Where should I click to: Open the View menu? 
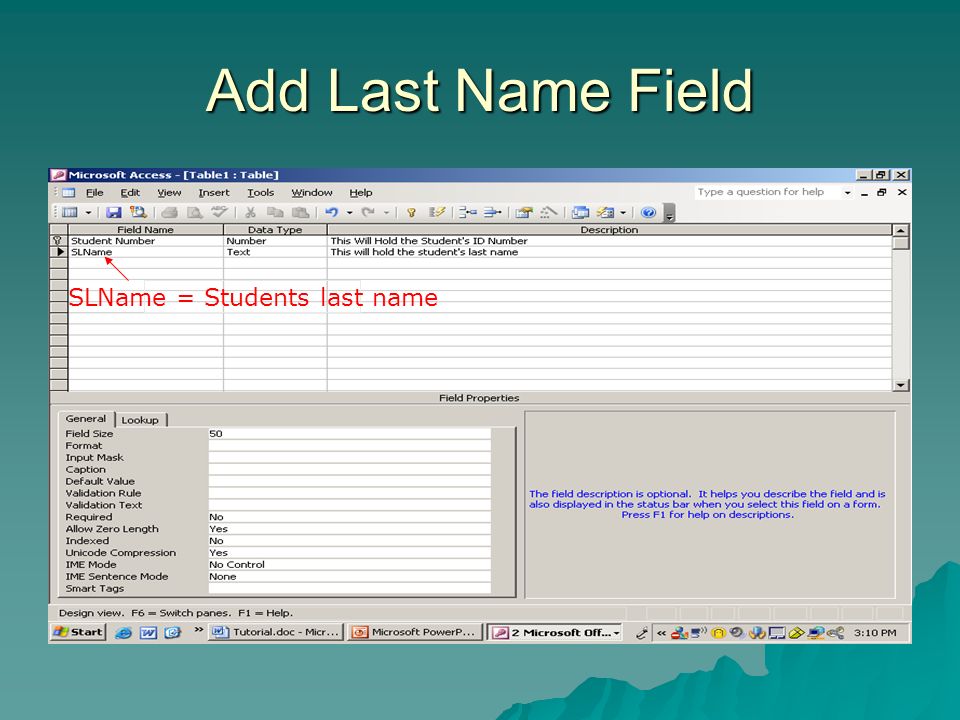[x=169, y=192]
